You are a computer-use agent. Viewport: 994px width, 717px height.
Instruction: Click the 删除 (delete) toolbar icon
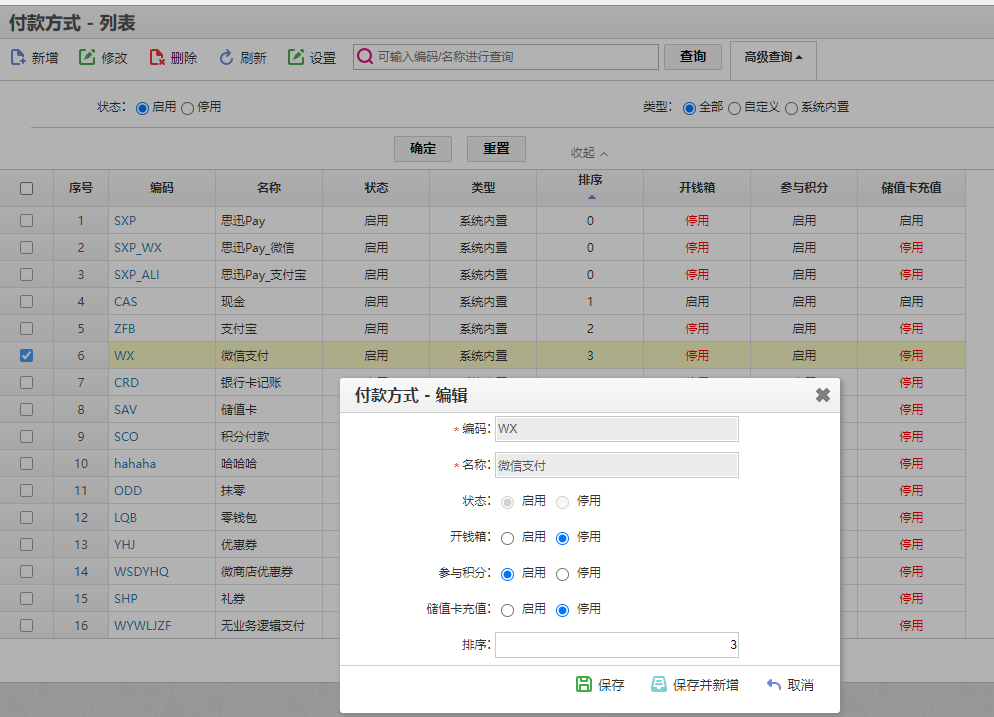click(x=157, y=58)
